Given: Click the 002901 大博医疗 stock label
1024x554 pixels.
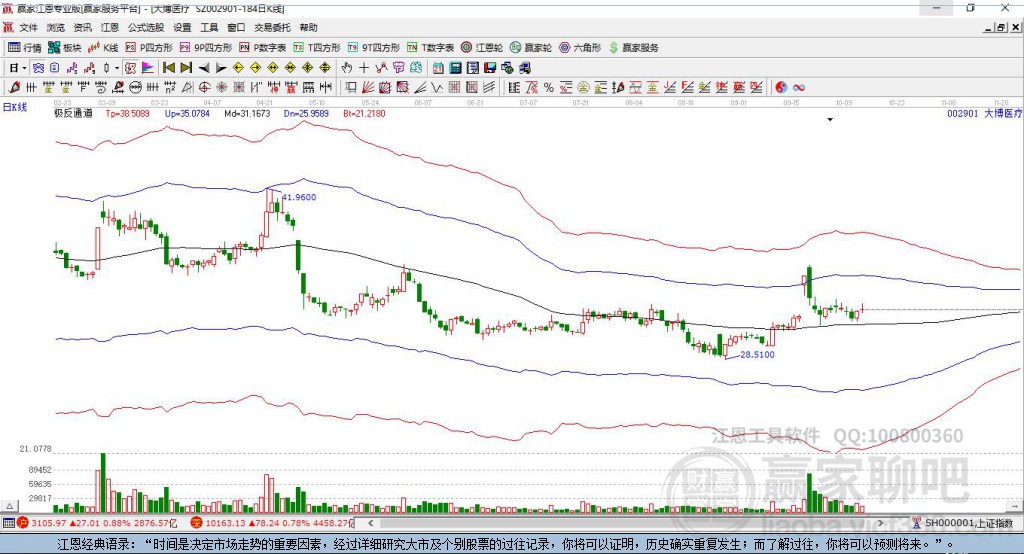Looking at the screenshot, I should pyautogui.click(x=985, y=113).
